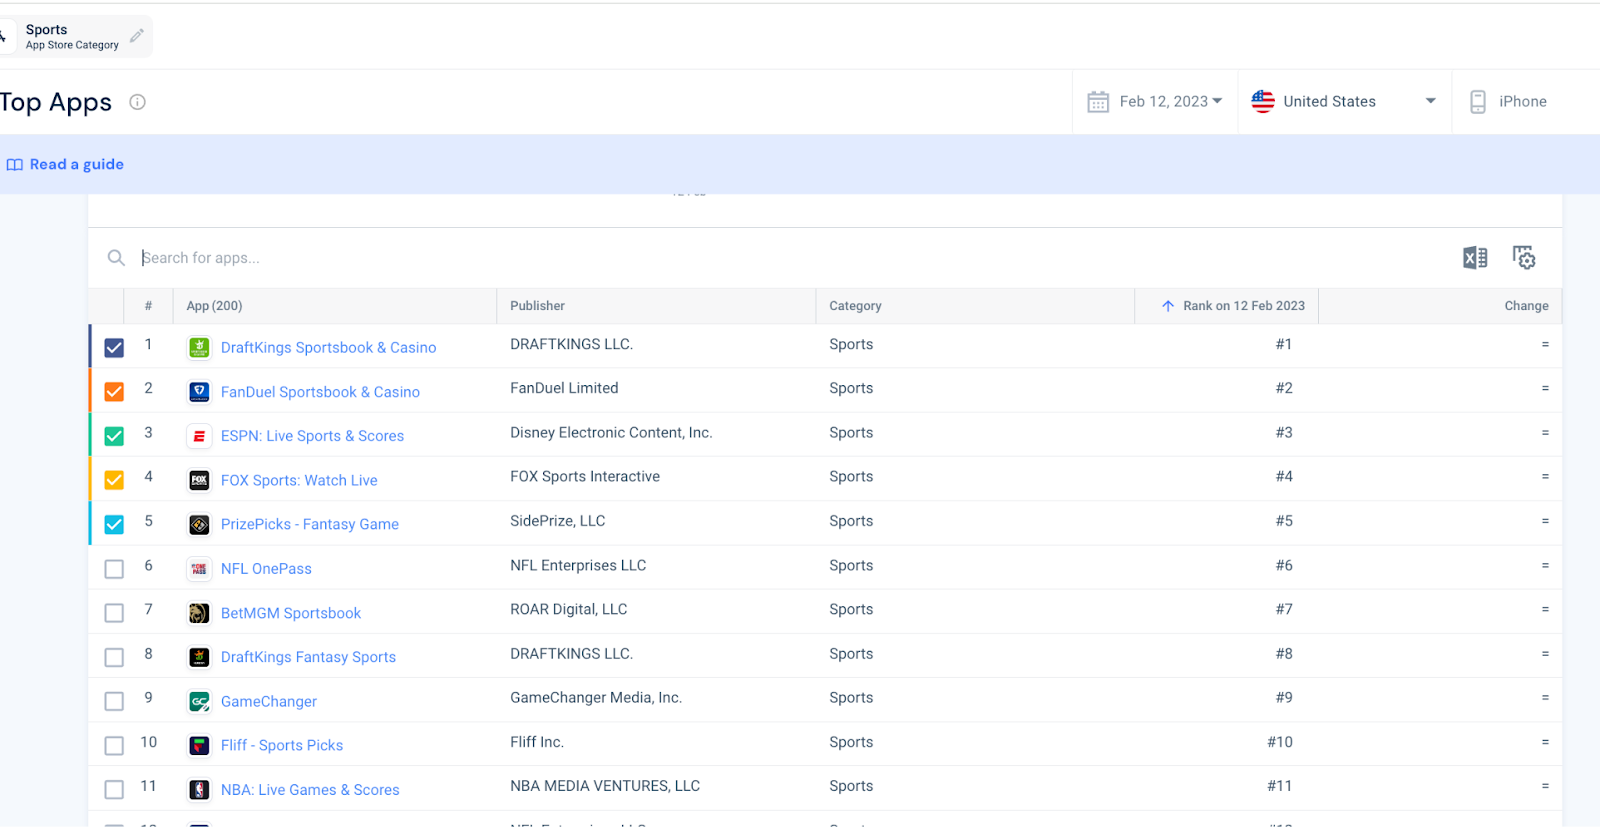Click the Fliff app icon
Image resolution: width=1600 pixels, height=827 pixels.
199,746
